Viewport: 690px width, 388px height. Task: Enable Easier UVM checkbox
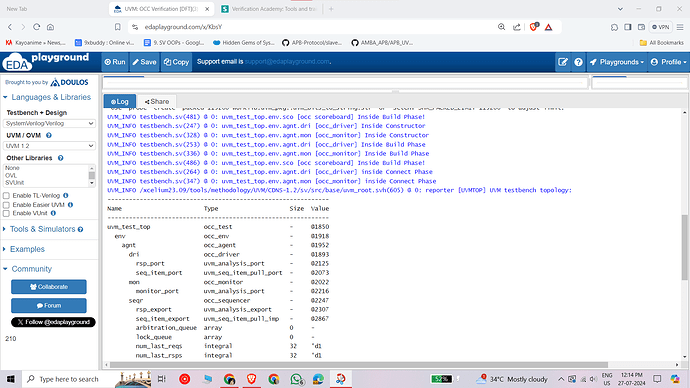[6, 205]
